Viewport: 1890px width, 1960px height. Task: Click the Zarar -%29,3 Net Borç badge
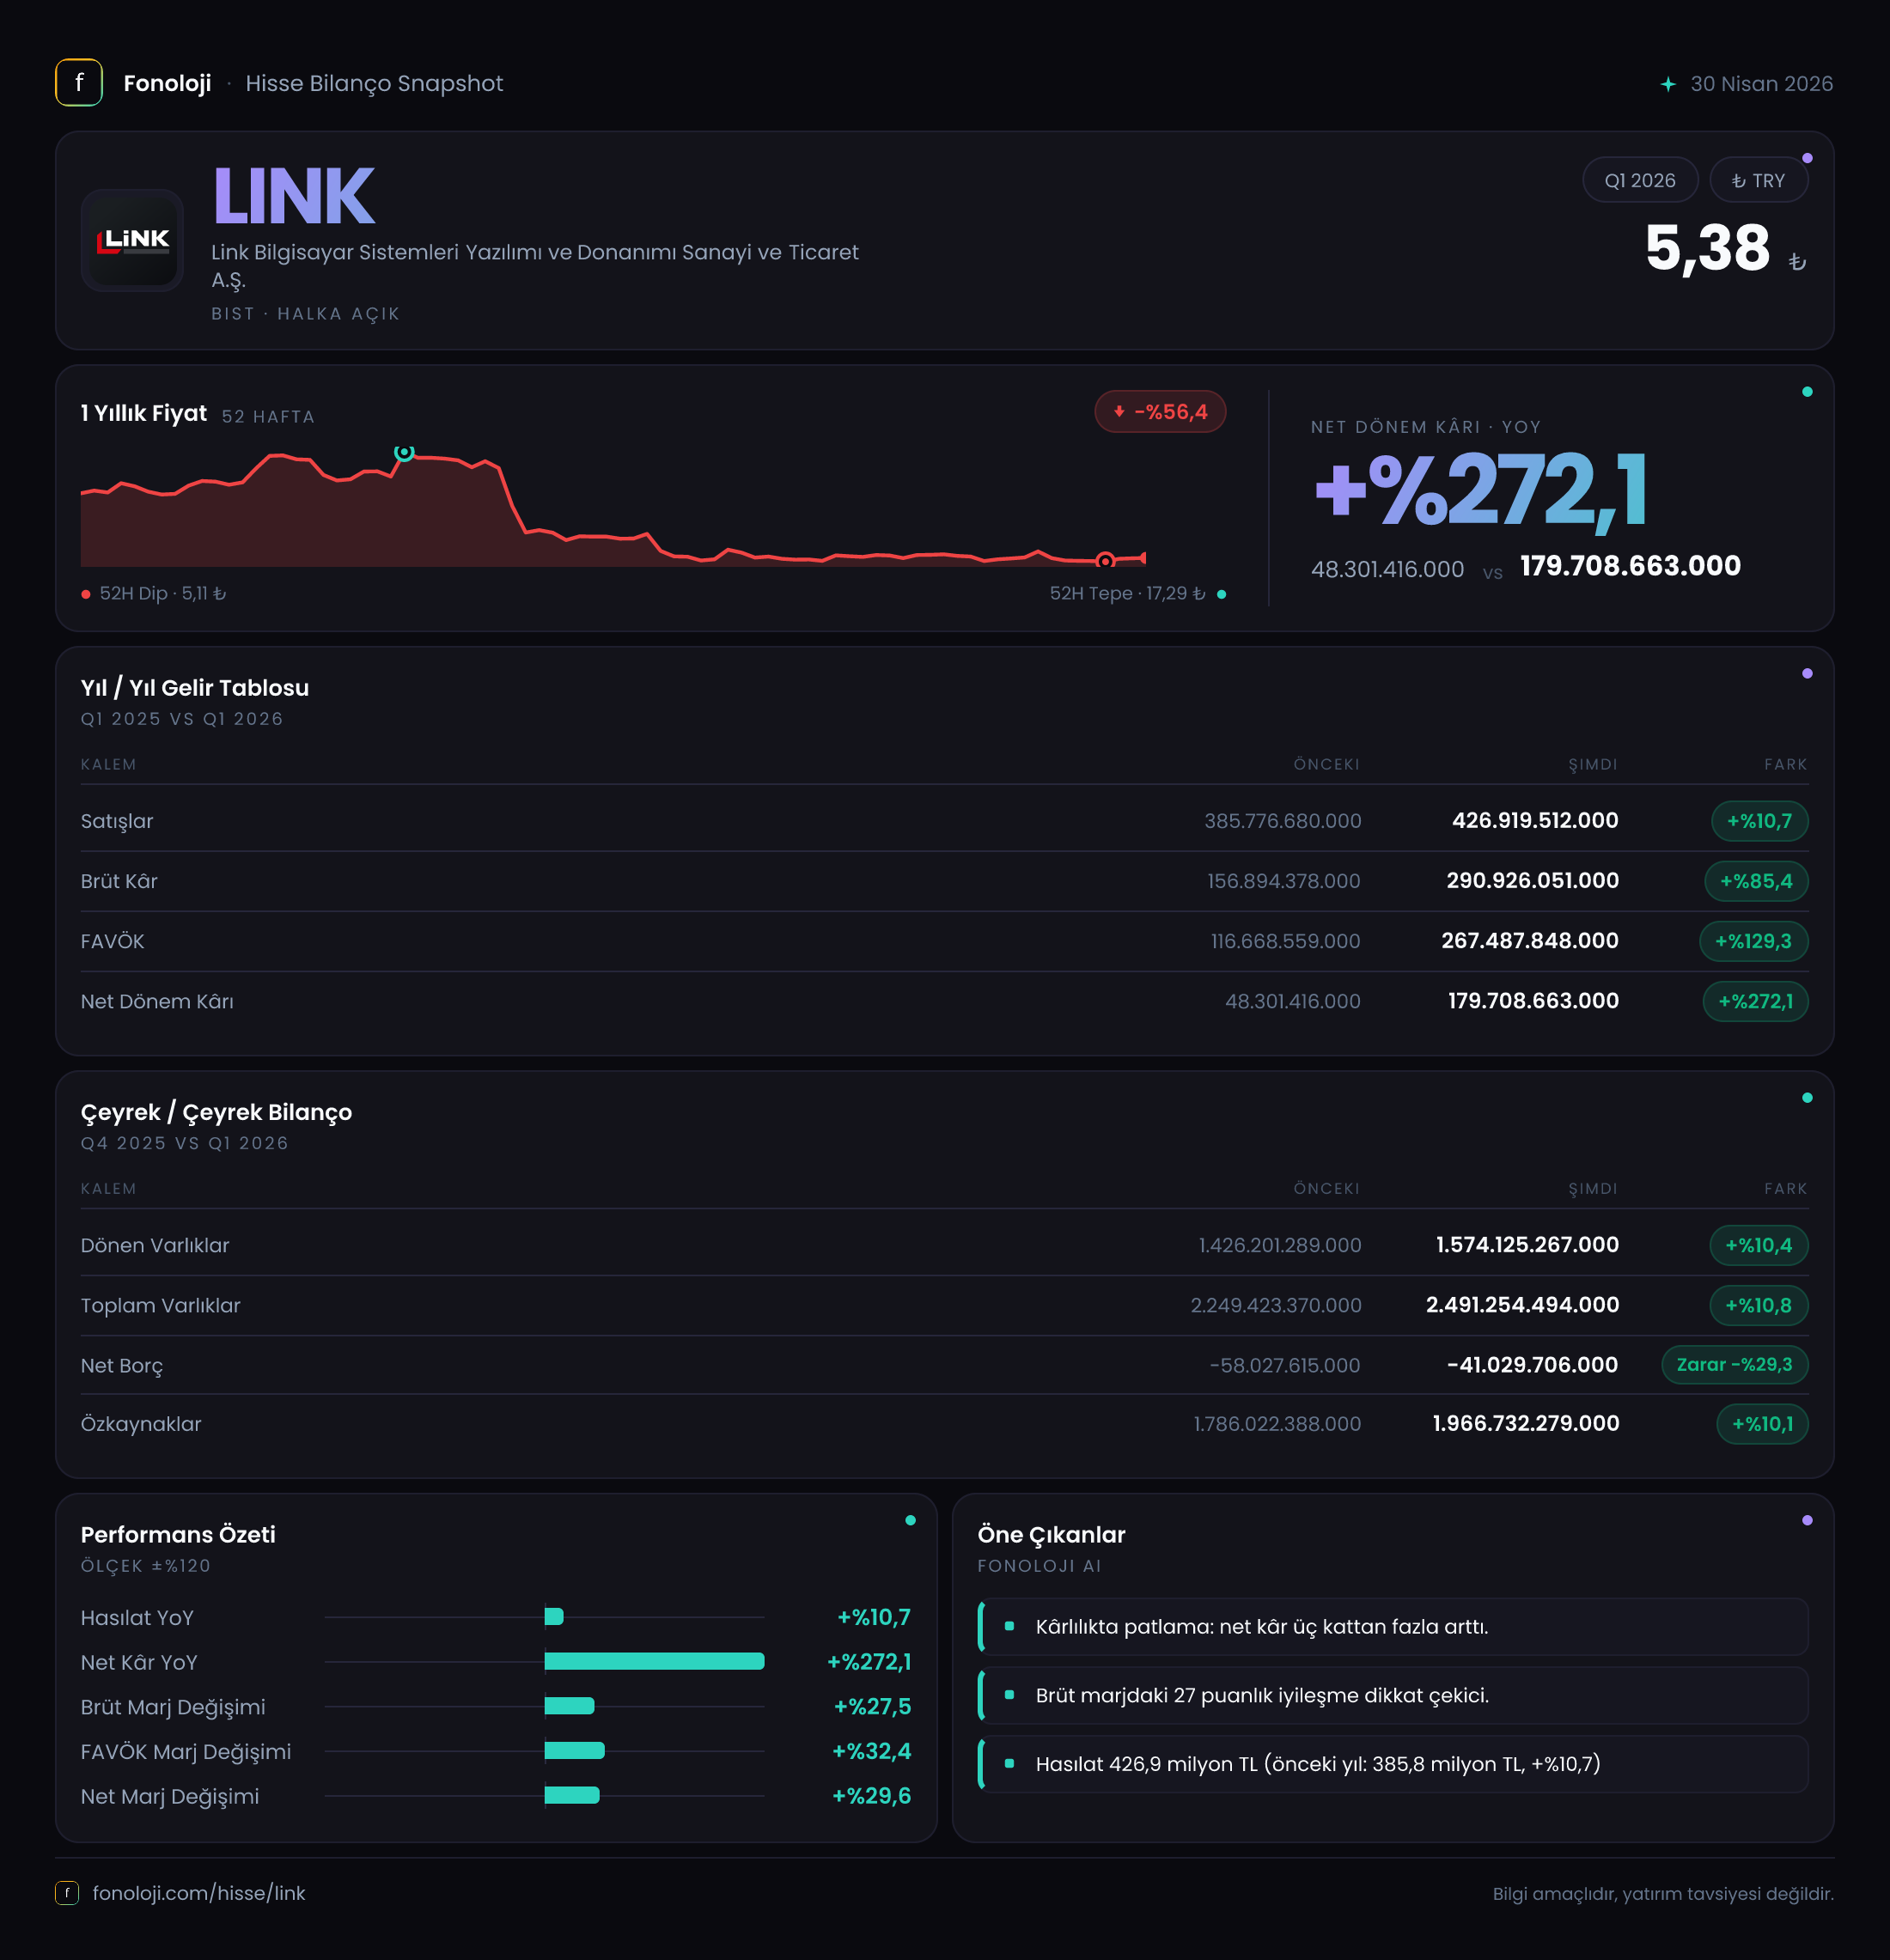(1735, 1365)
